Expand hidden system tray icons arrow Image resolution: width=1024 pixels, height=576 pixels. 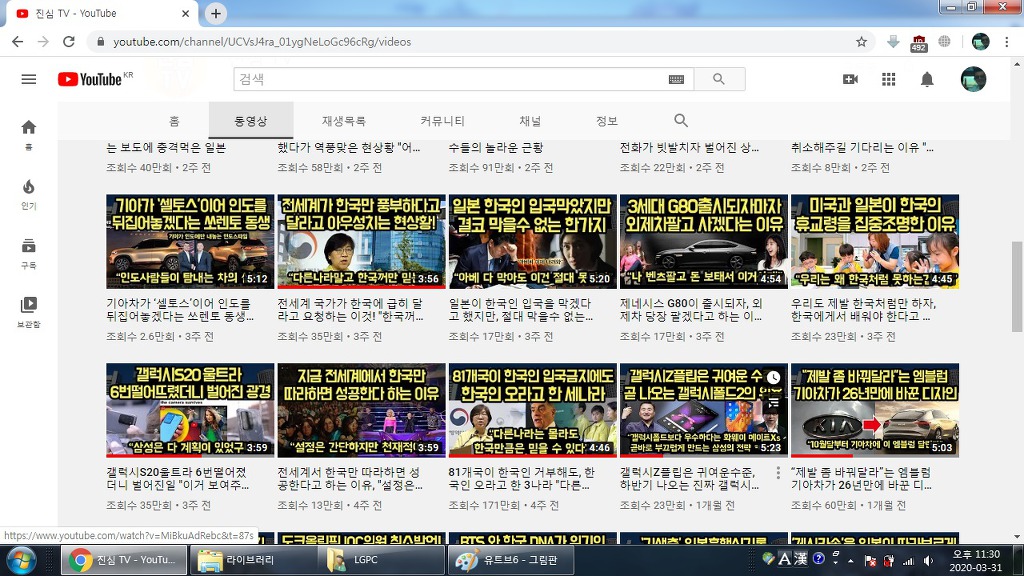852,559
